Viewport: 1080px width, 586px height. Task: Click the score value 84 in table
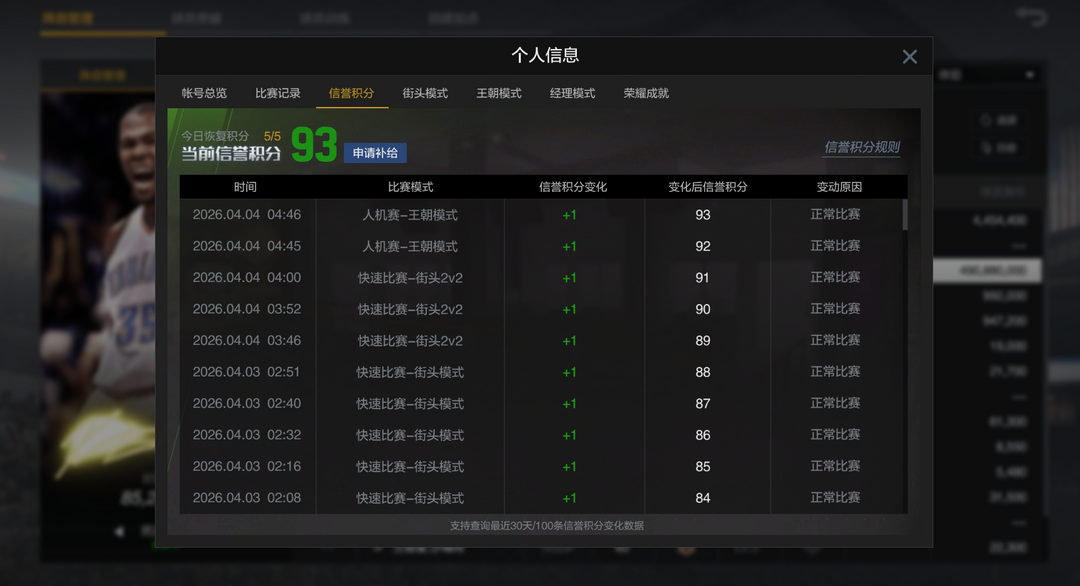[703, 498]
